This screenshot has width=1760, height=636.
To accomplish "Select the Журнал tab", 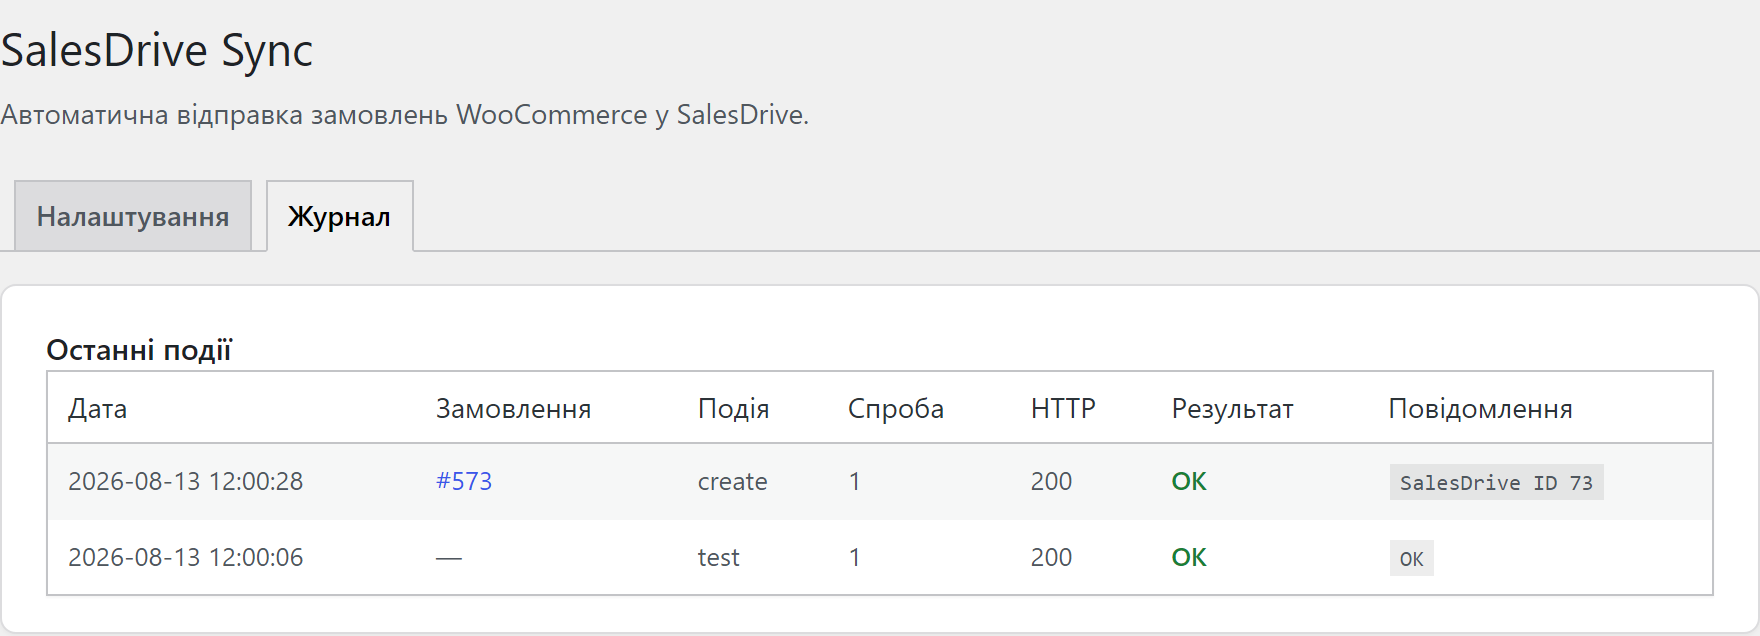I will (340, 216).
